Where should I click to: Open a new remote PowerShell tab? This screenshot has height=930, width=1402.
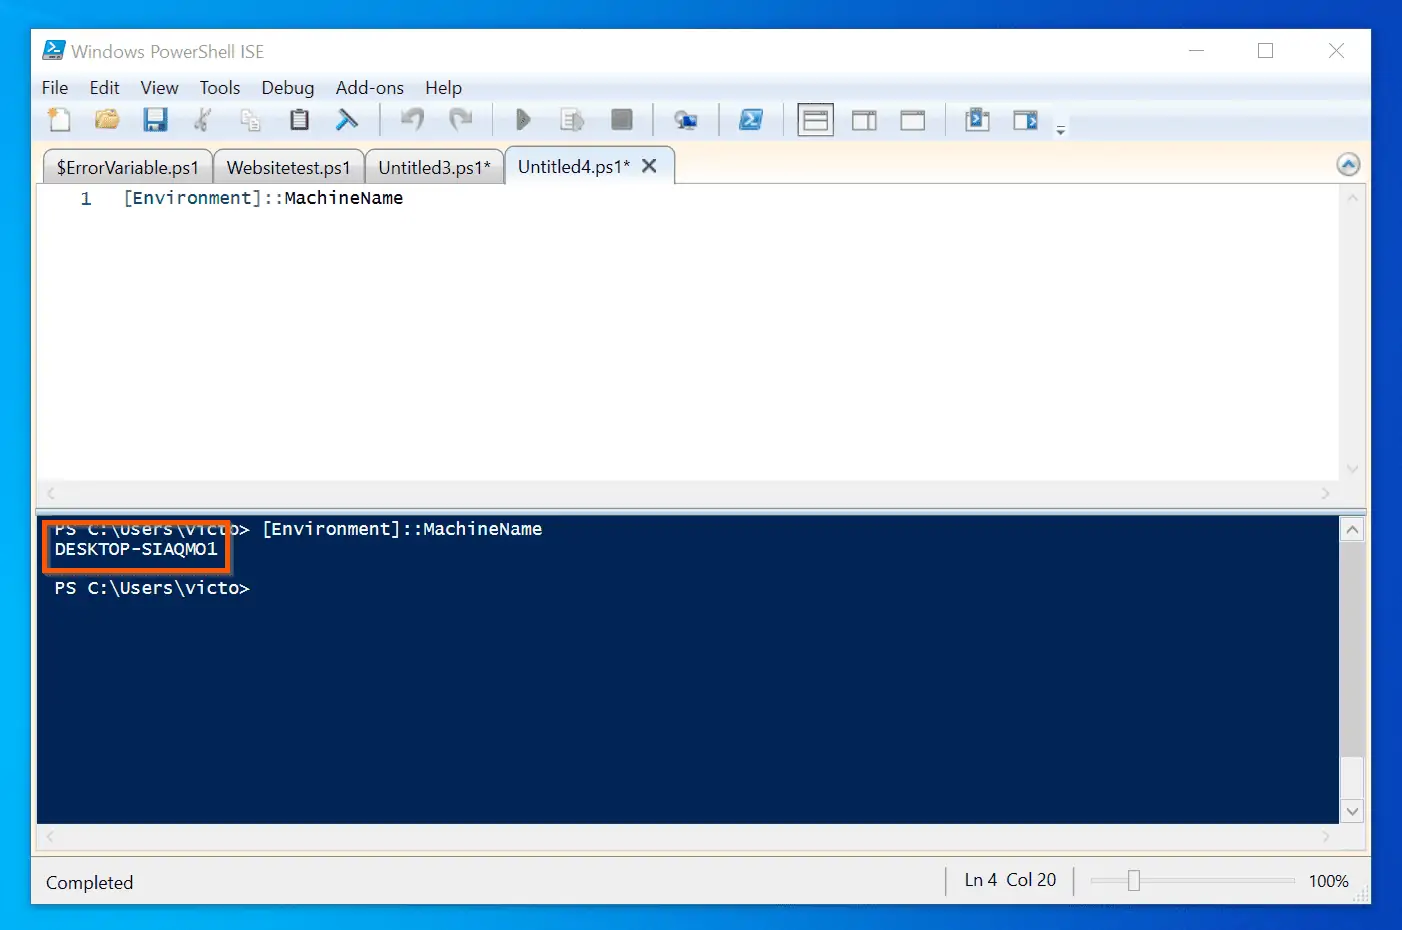pos(686,120)
